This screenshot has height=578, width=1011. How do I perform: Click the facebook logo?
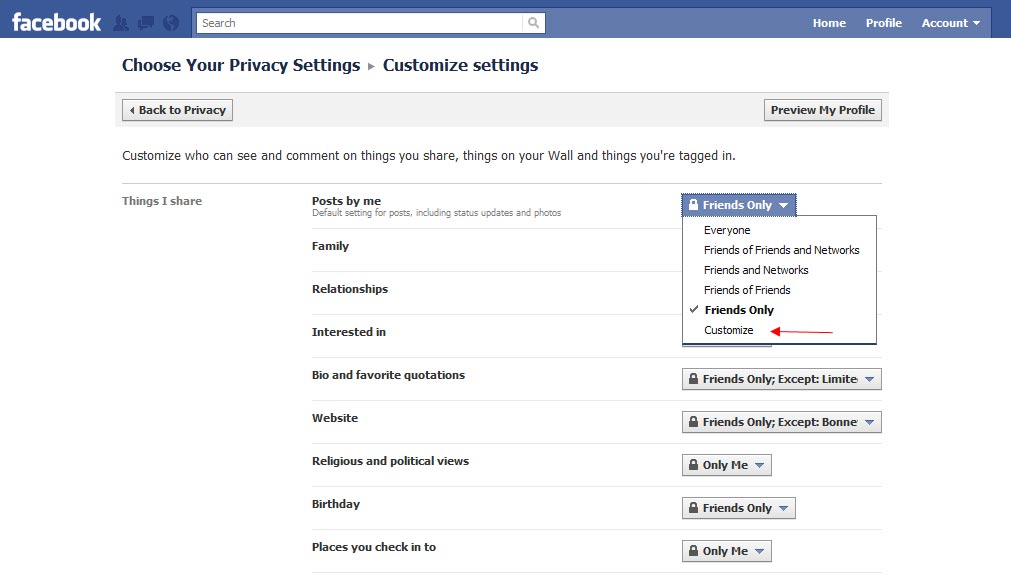click(55, 21)
